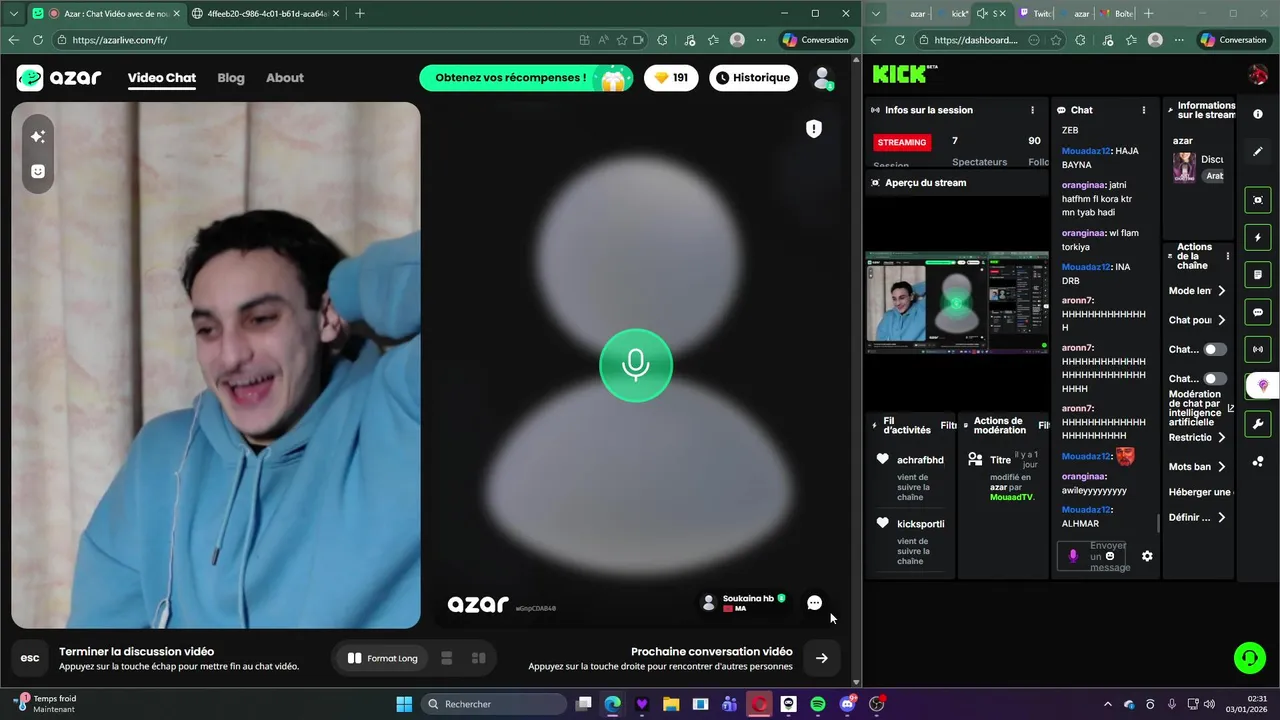The image size is (1280, 720).
Task: Open Copilot Conversation in left browser
Action: point(816,40)
